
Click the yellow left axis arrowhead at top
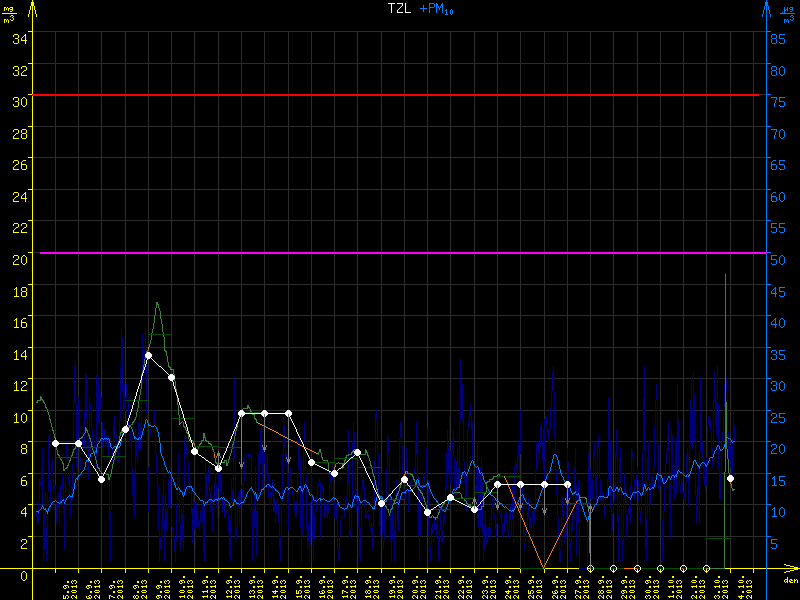coord(35,8)
